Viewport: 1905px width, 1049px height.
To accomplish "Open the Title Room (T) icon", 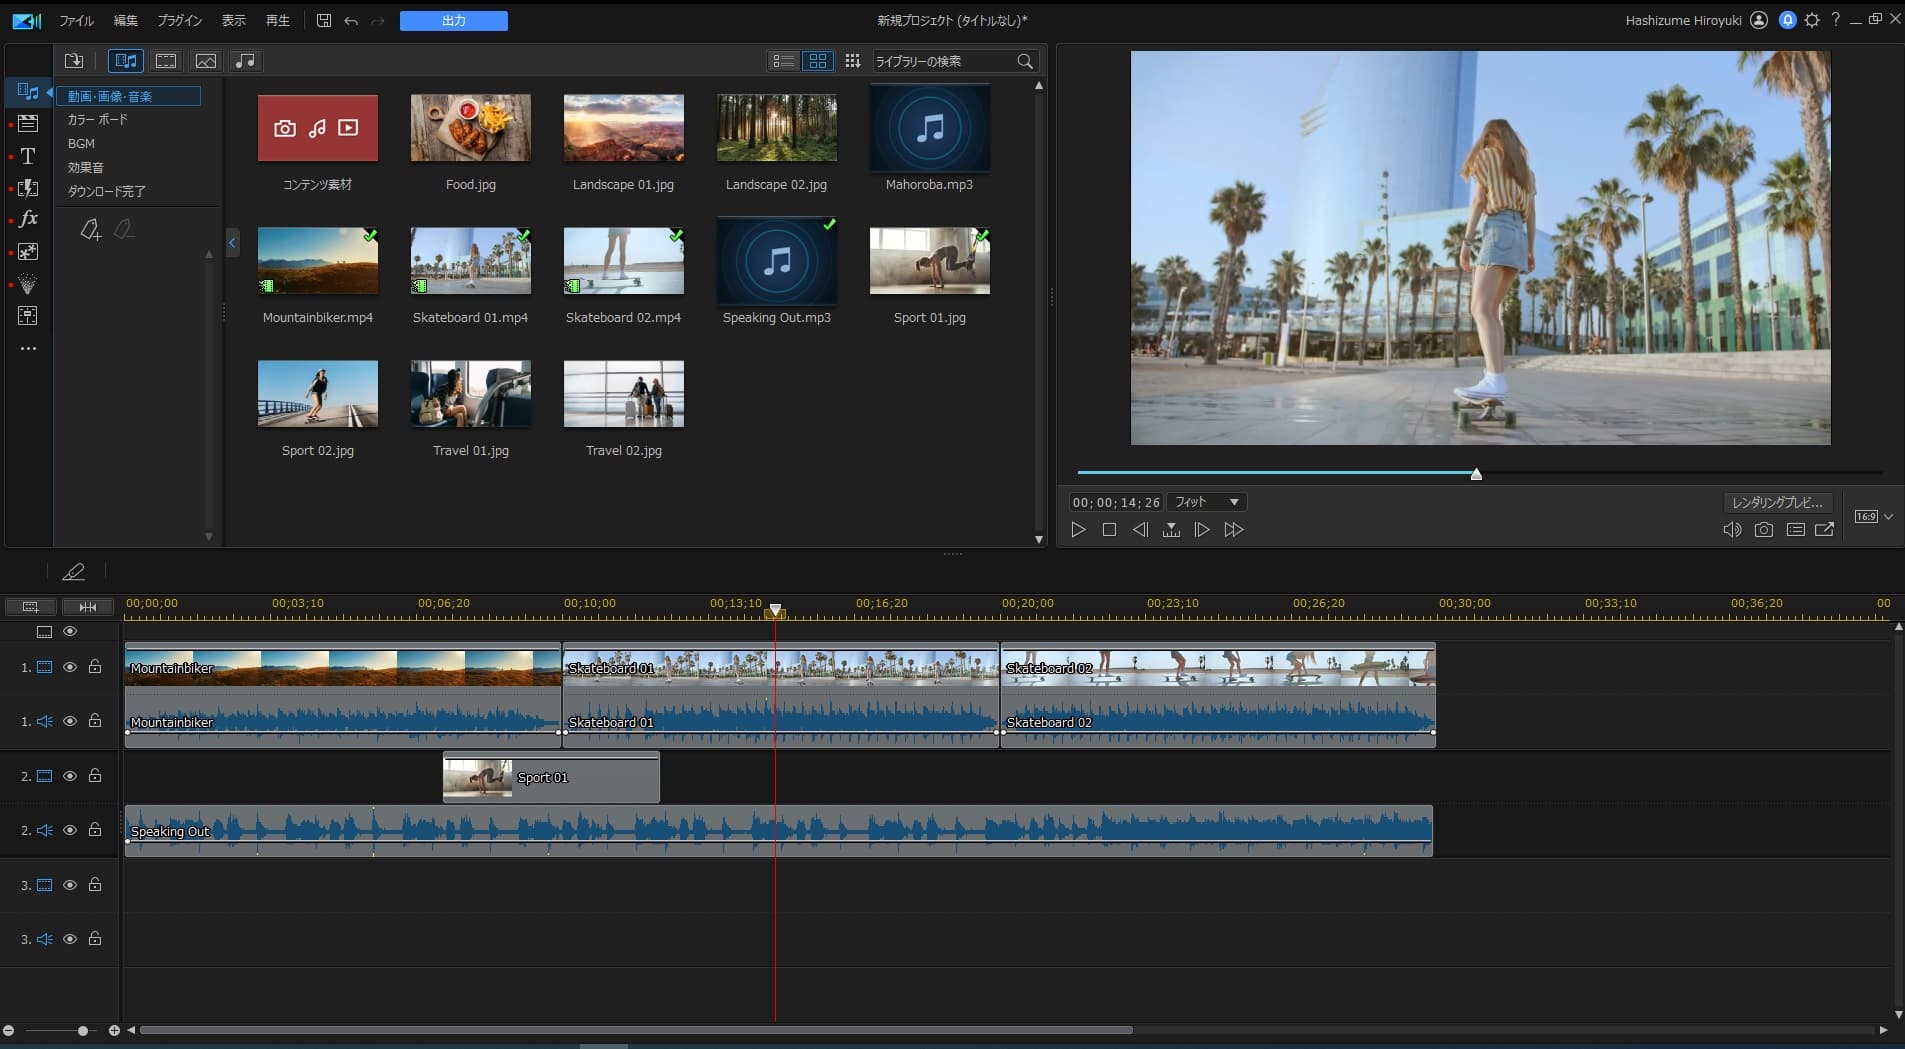I will click(x=28, y=156).
